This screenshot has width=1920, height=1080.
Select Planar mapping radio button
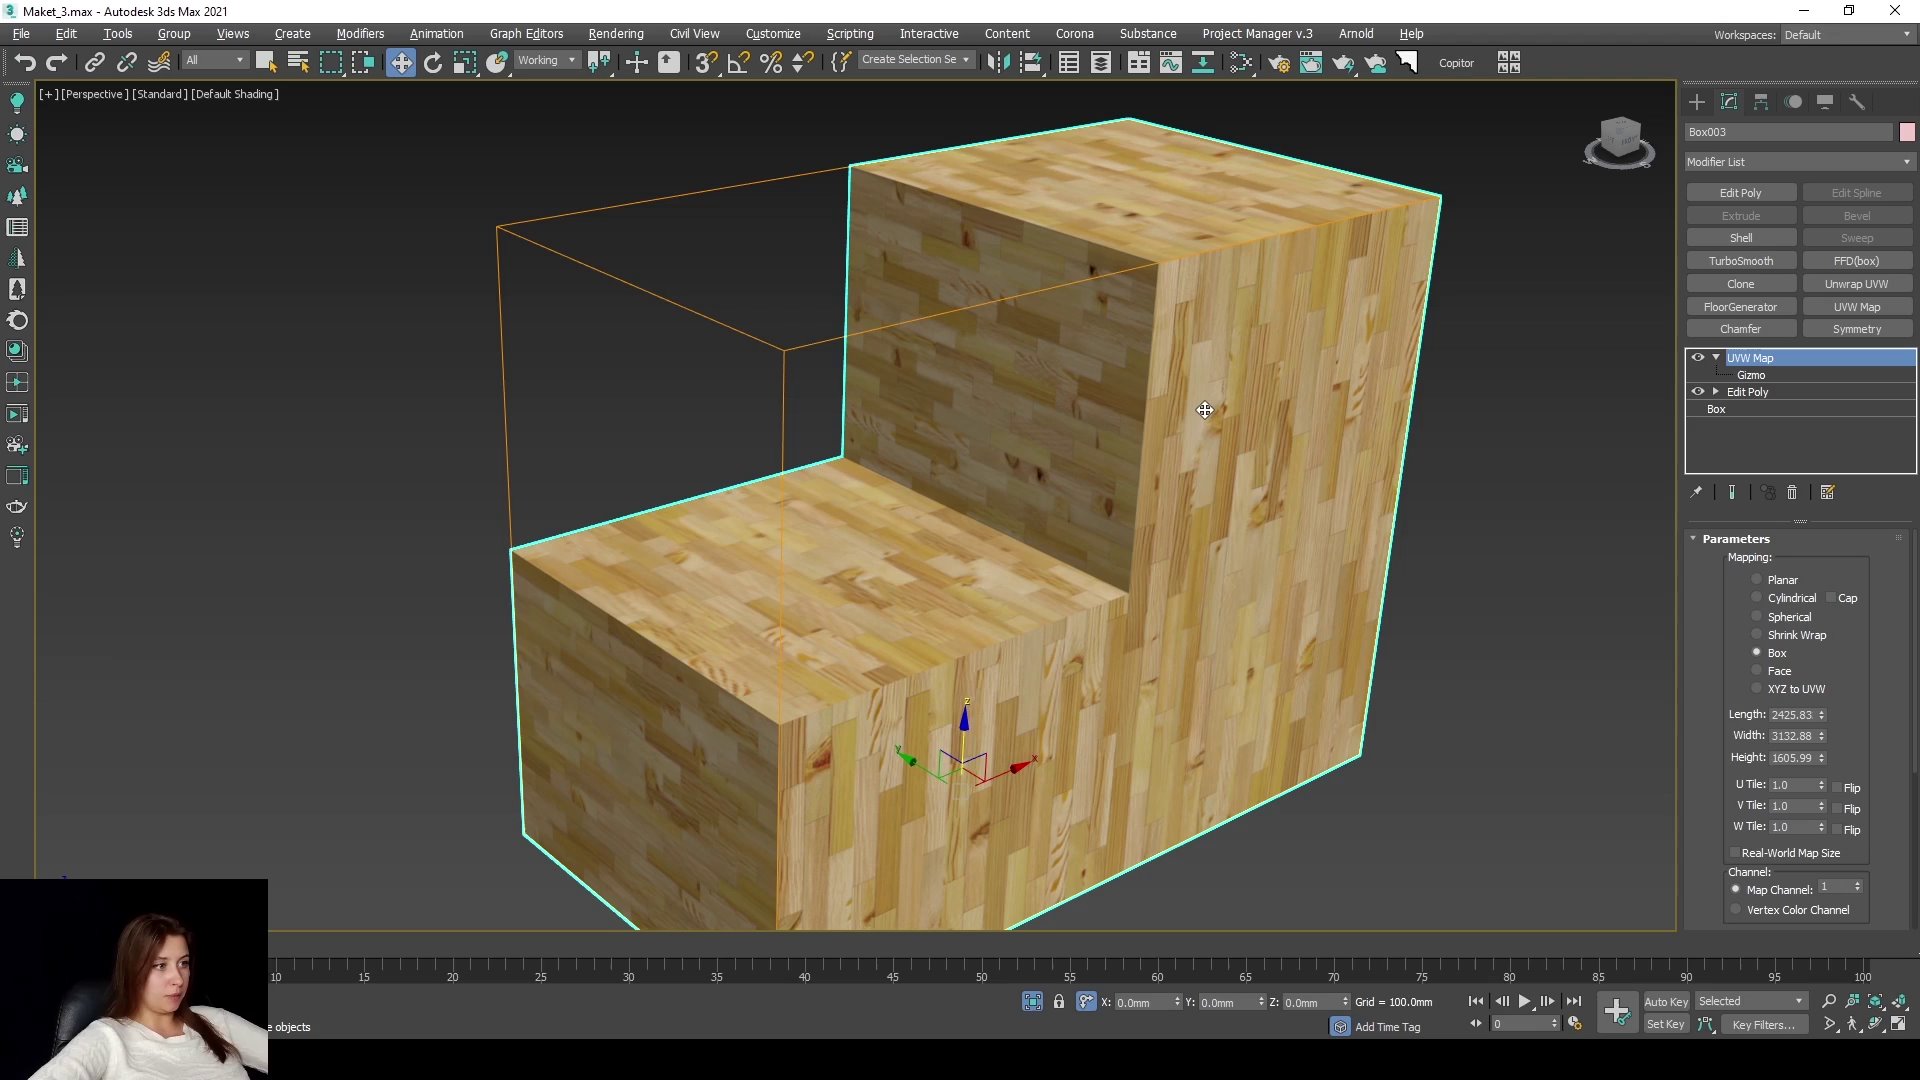pyautogui.click(x=1756, y=580)
